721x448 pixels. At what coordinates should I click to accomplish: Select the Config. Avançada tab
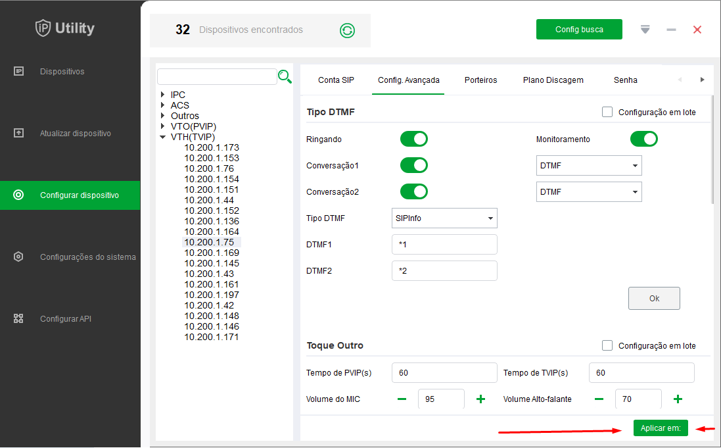coord(408,80)
